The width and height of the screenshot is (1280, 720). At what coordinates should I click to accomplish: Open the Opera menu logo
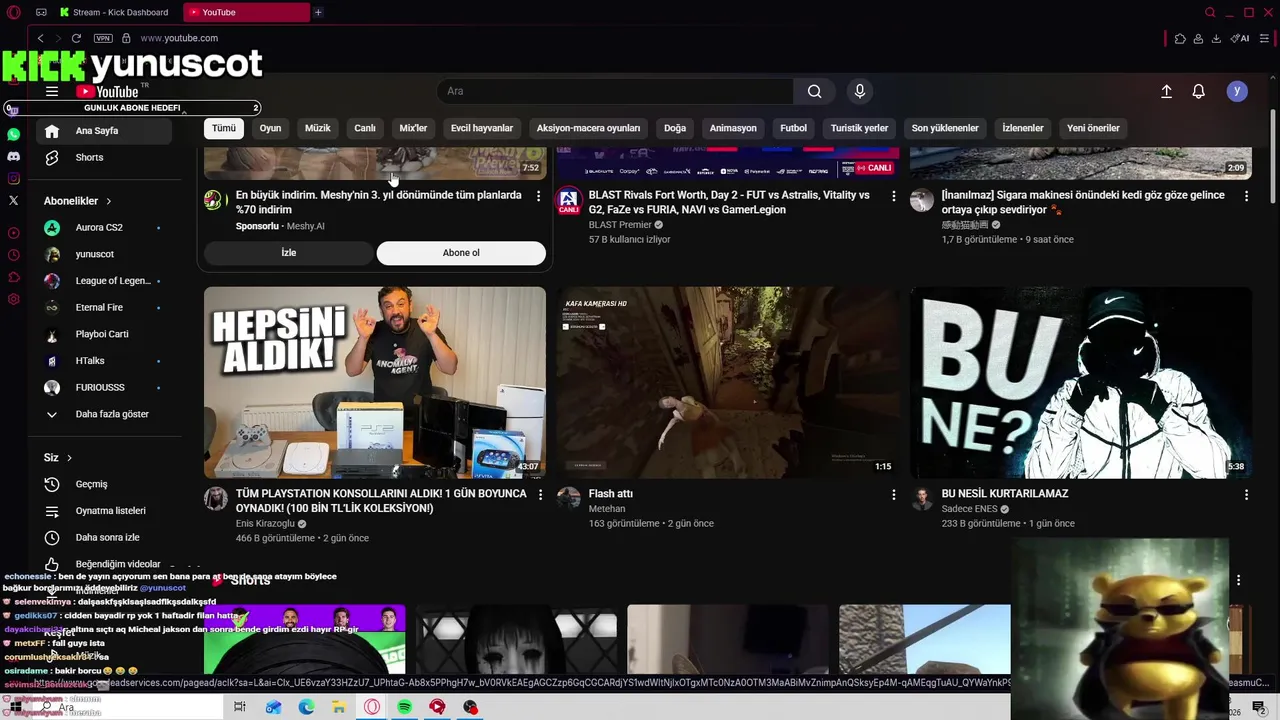[13, 12]
